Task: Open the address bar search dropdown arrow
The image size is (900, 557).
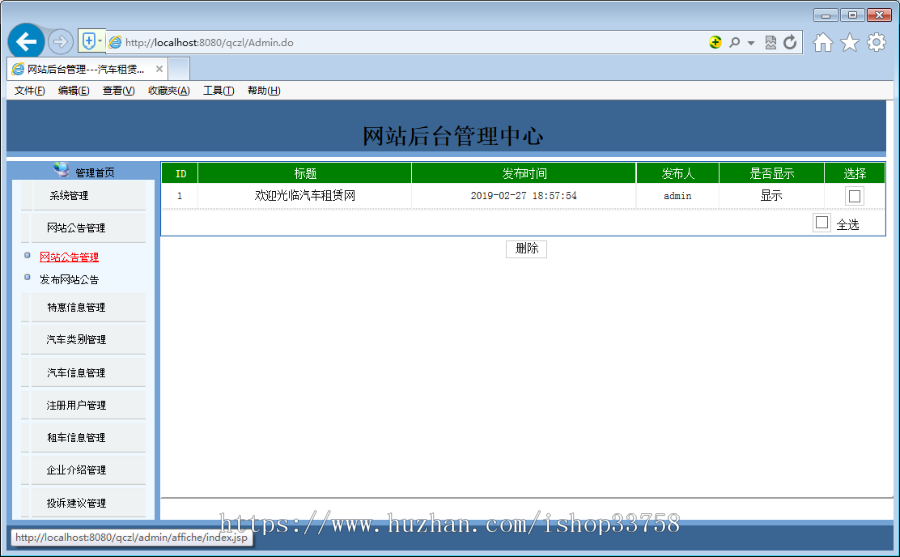Action: click(x=751, y=42)
